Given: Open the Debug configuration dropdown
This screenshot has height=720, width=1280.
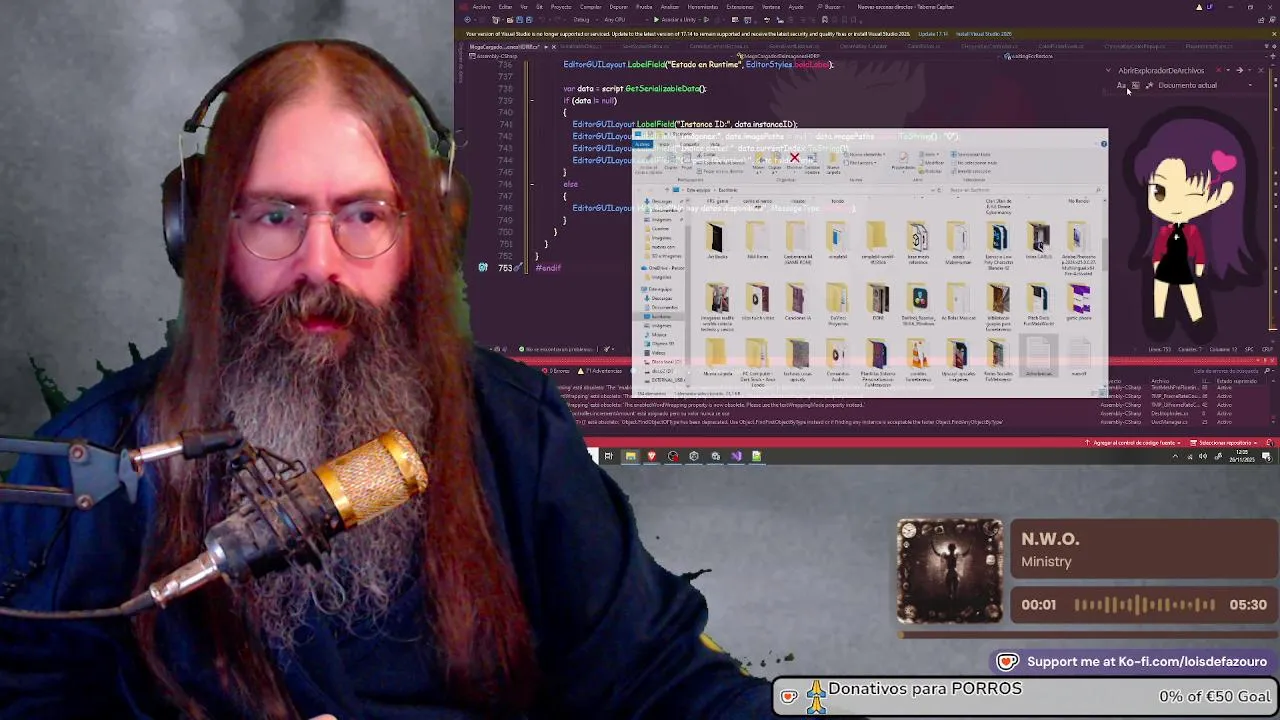Looking at the screenshot, I should pyautogui.click(x=583, y=20).
